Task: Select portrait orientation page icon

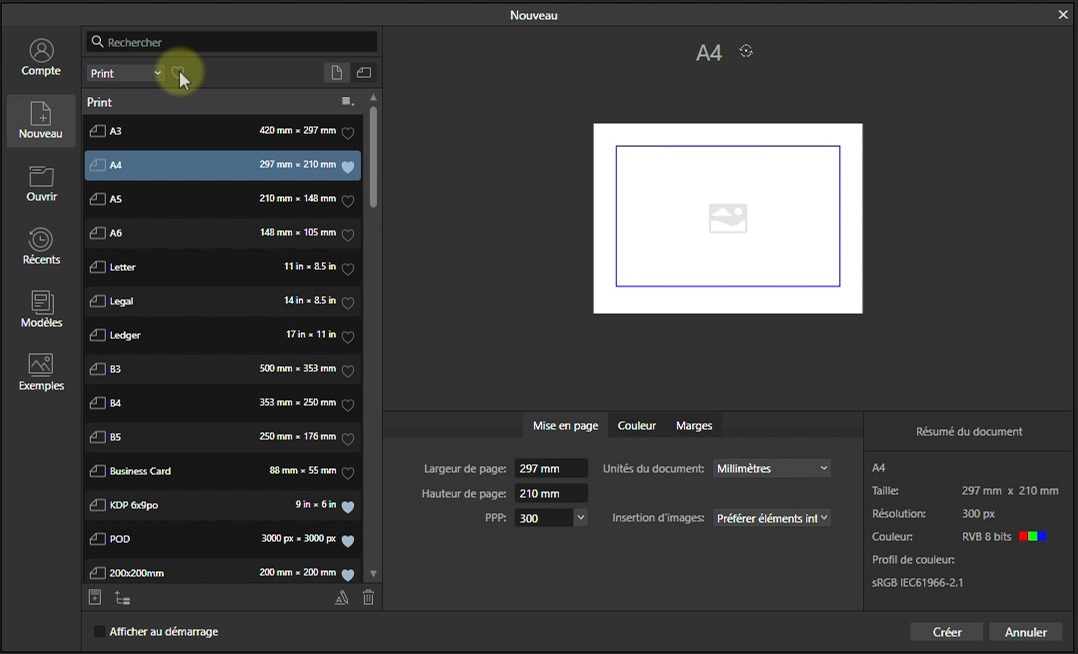Action: (x=337, y=73)
